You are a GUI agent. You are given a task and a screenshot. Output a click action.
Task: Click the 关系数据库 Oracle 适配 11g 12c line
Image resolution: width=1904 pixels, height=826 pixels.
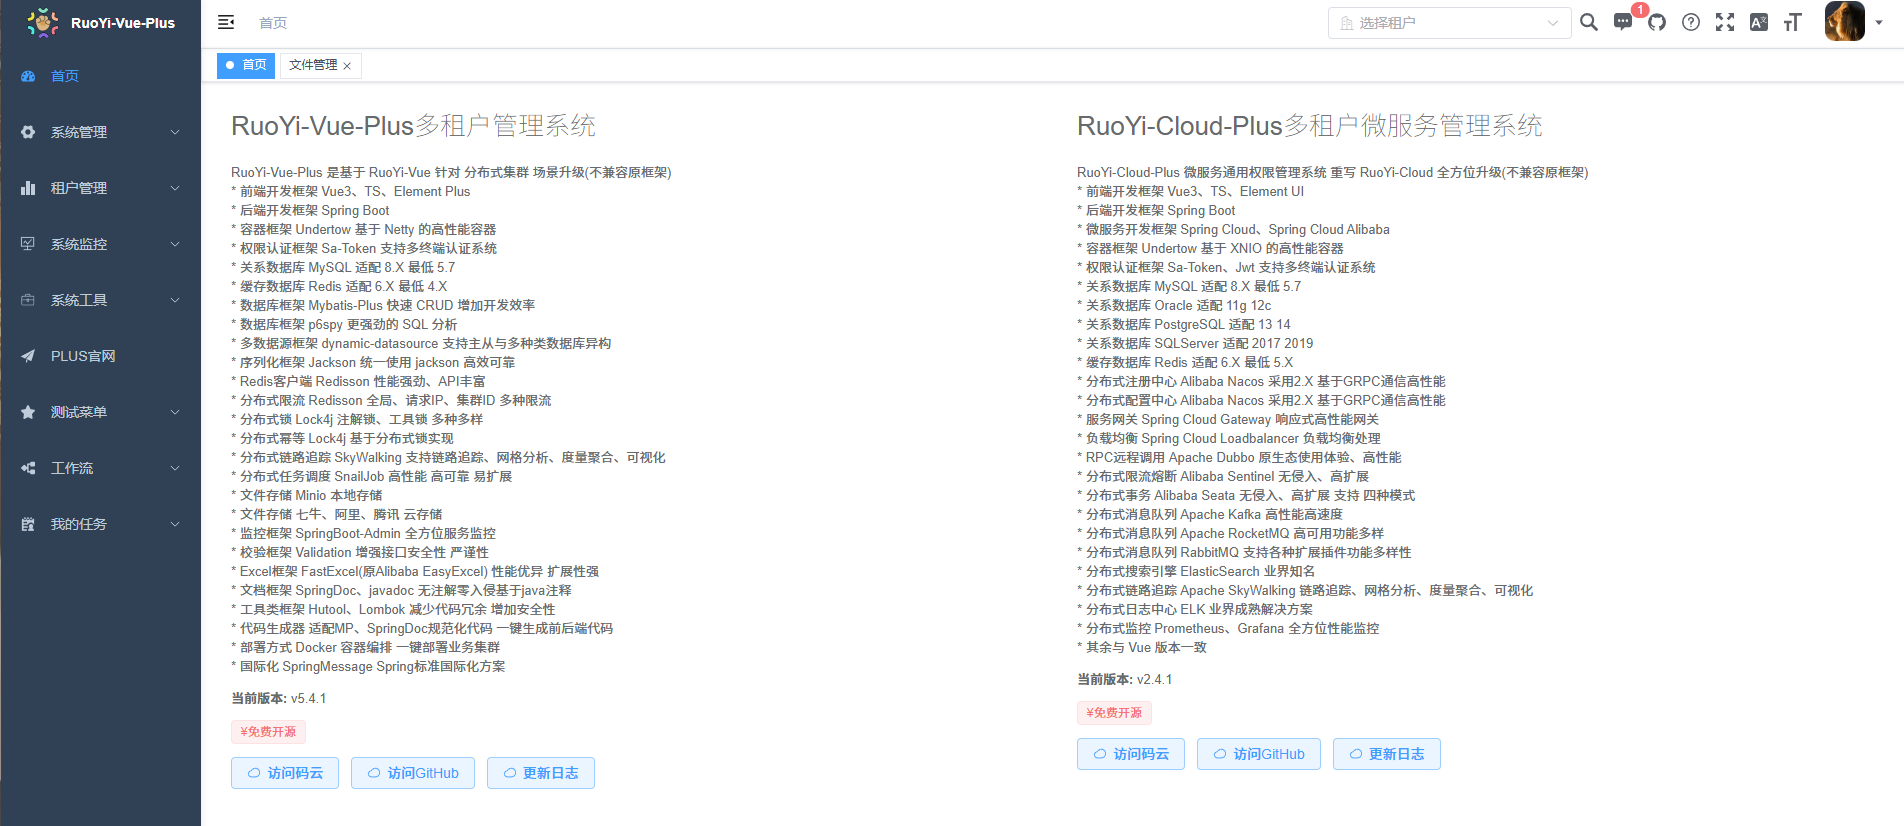(1174, 306)
